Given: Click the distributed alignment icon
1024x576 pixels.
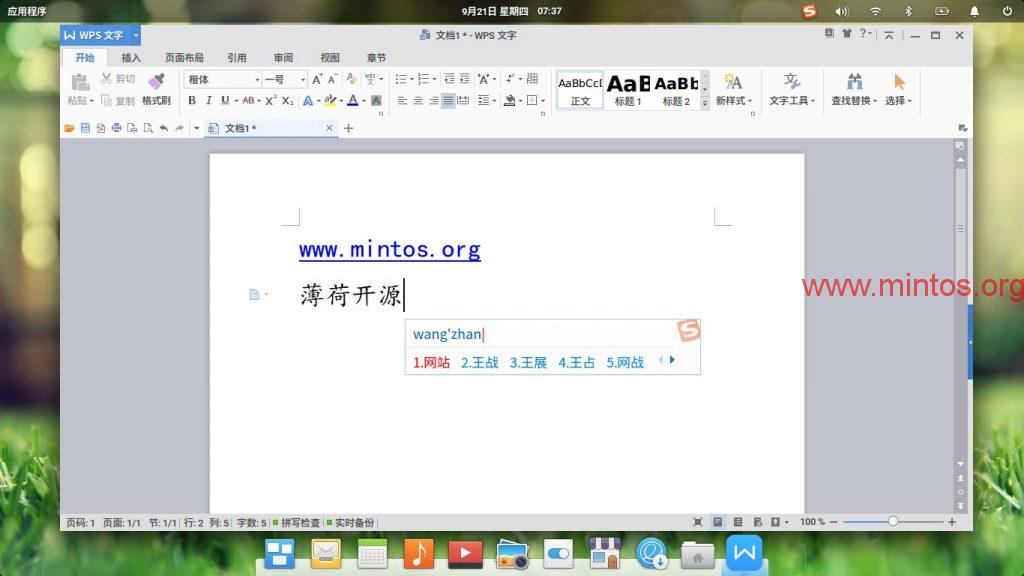Looking at the screenshot, I should (463, 100).
